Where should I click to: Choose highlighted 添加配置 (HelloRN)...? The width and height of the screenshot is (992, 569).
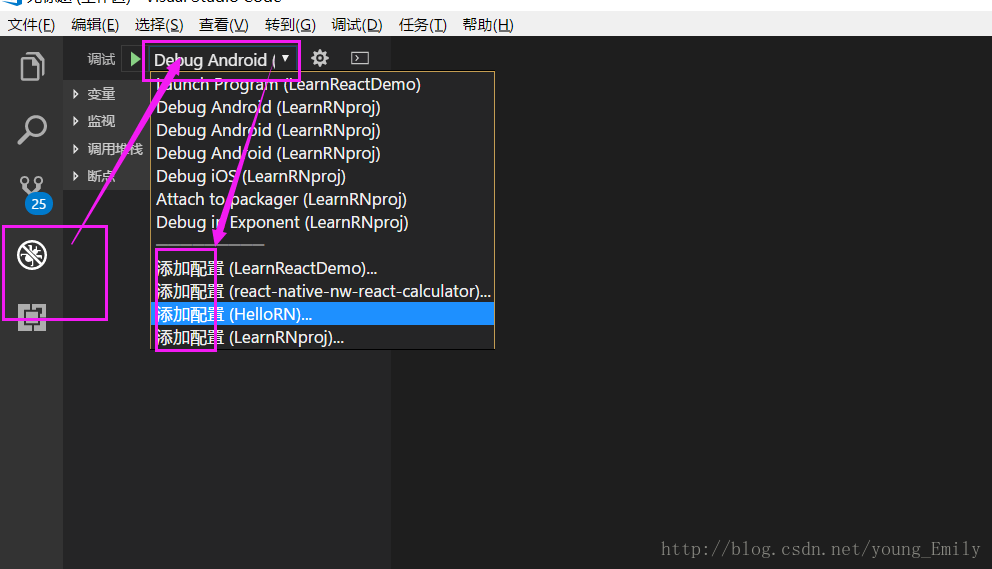[323, 314]
